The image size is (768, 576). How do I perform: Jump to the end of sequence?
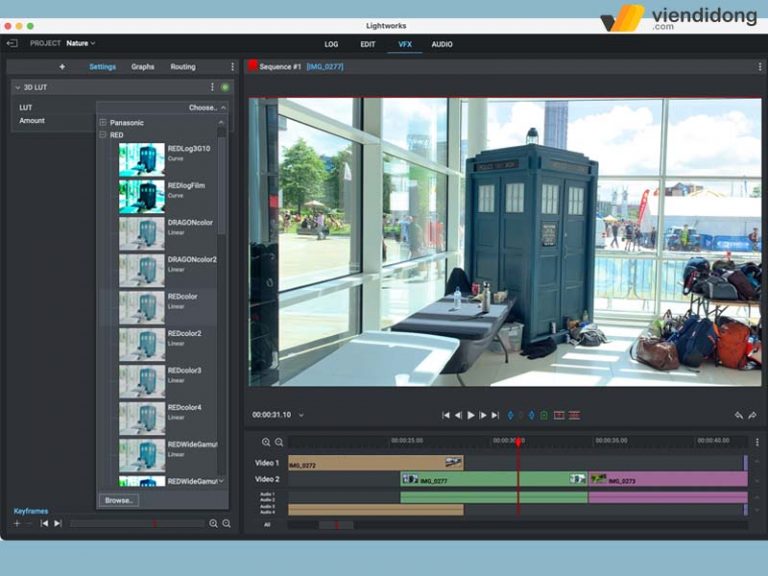(496, 415)
